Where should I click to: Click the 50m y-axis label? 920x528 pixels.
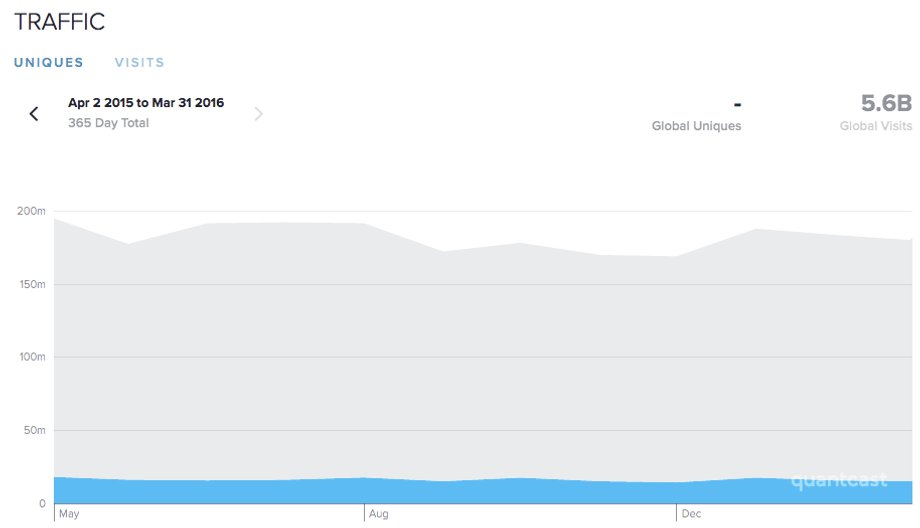pos(35,430)
